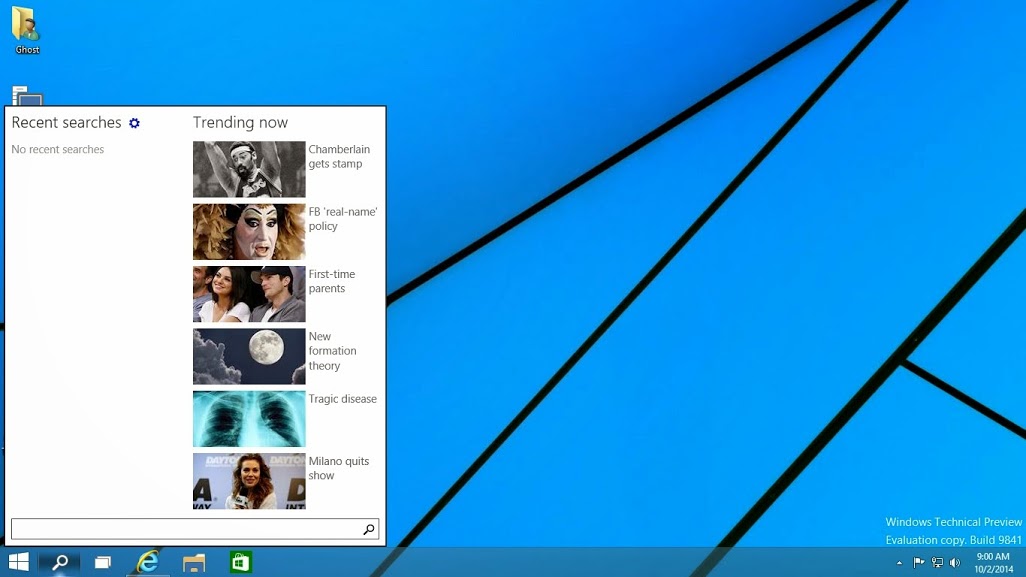
Task: Open the full moon trending thumbnail
Action: [249, 357]
